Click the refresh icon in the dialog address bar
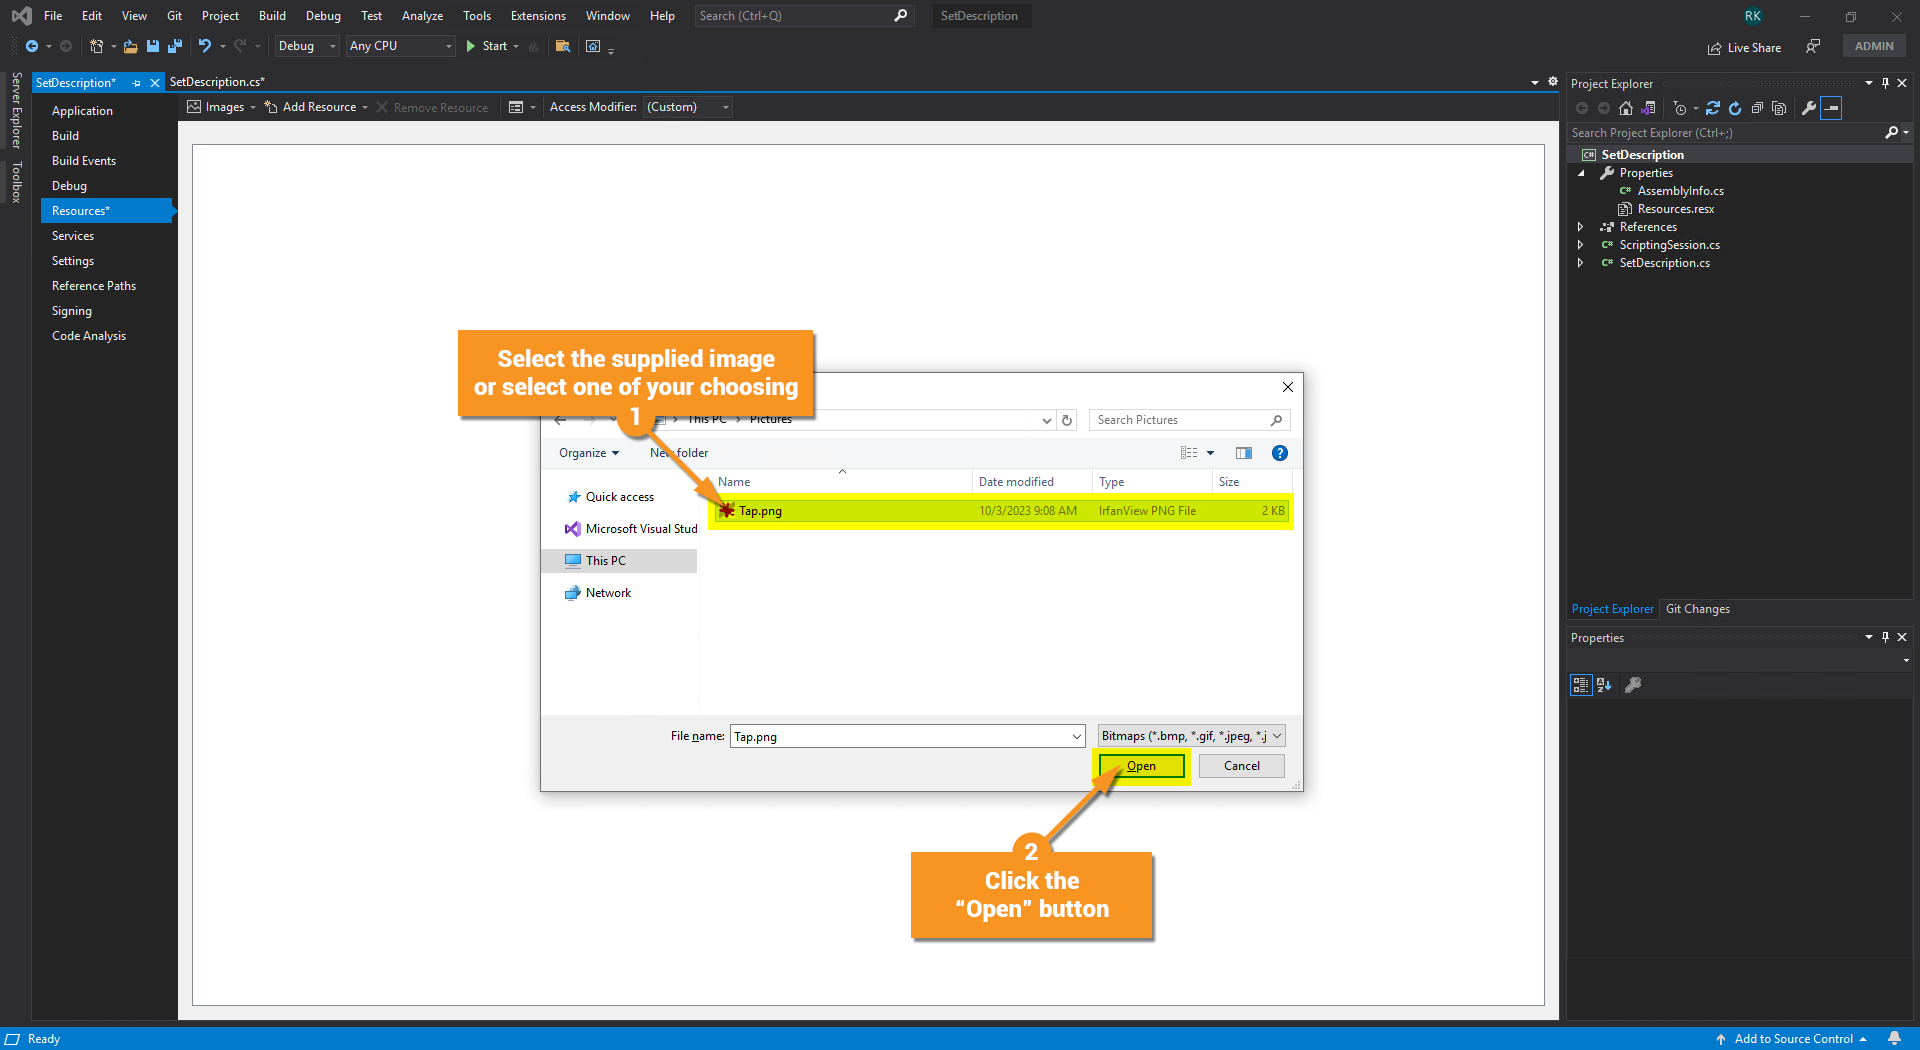This screenshot has width=1920, height=1050. 1067,420
